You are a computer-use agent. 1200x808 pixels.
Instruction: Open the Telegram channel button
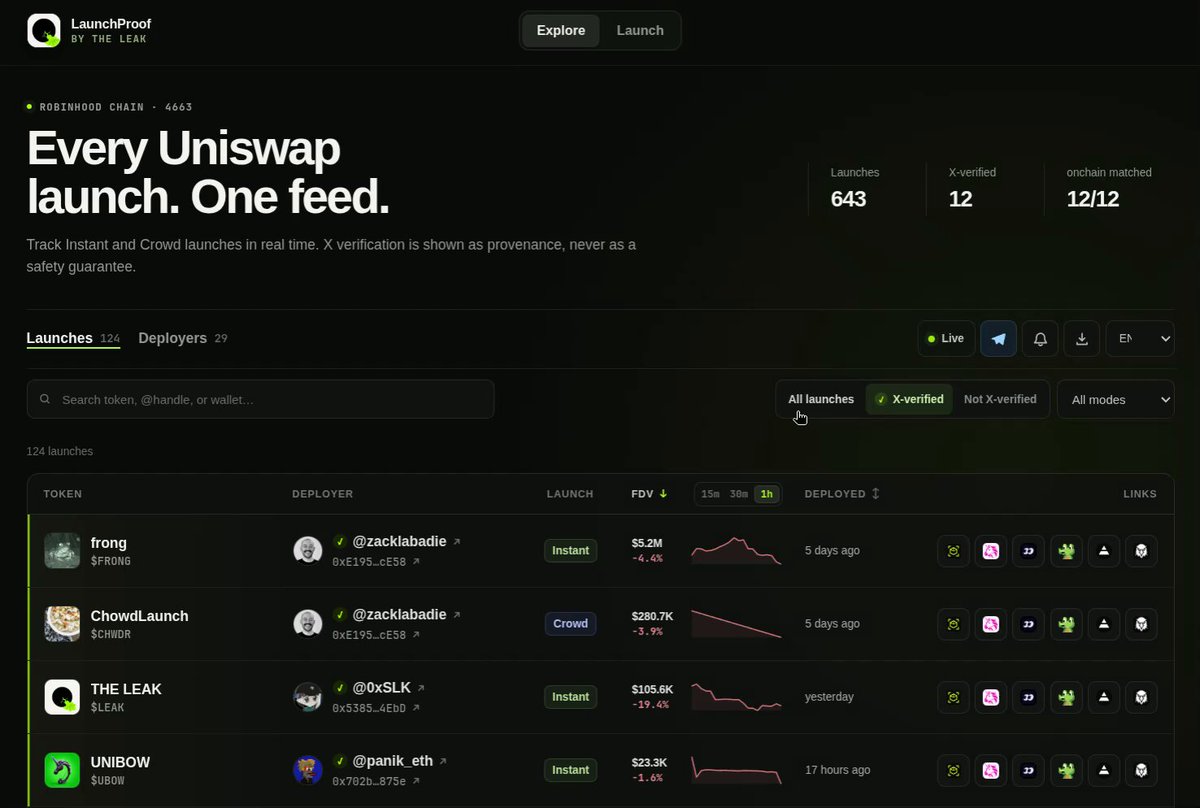coord(999,339)
